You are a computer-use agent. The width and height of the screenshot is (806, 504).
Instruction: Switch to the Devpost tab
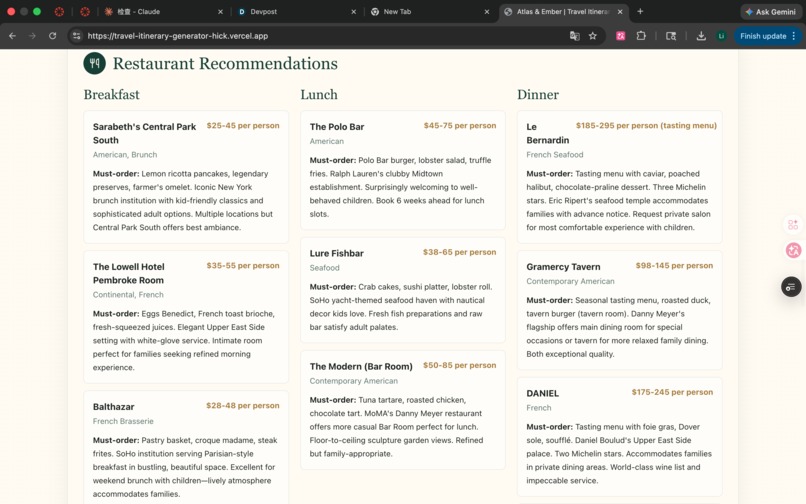pos(296,11)
